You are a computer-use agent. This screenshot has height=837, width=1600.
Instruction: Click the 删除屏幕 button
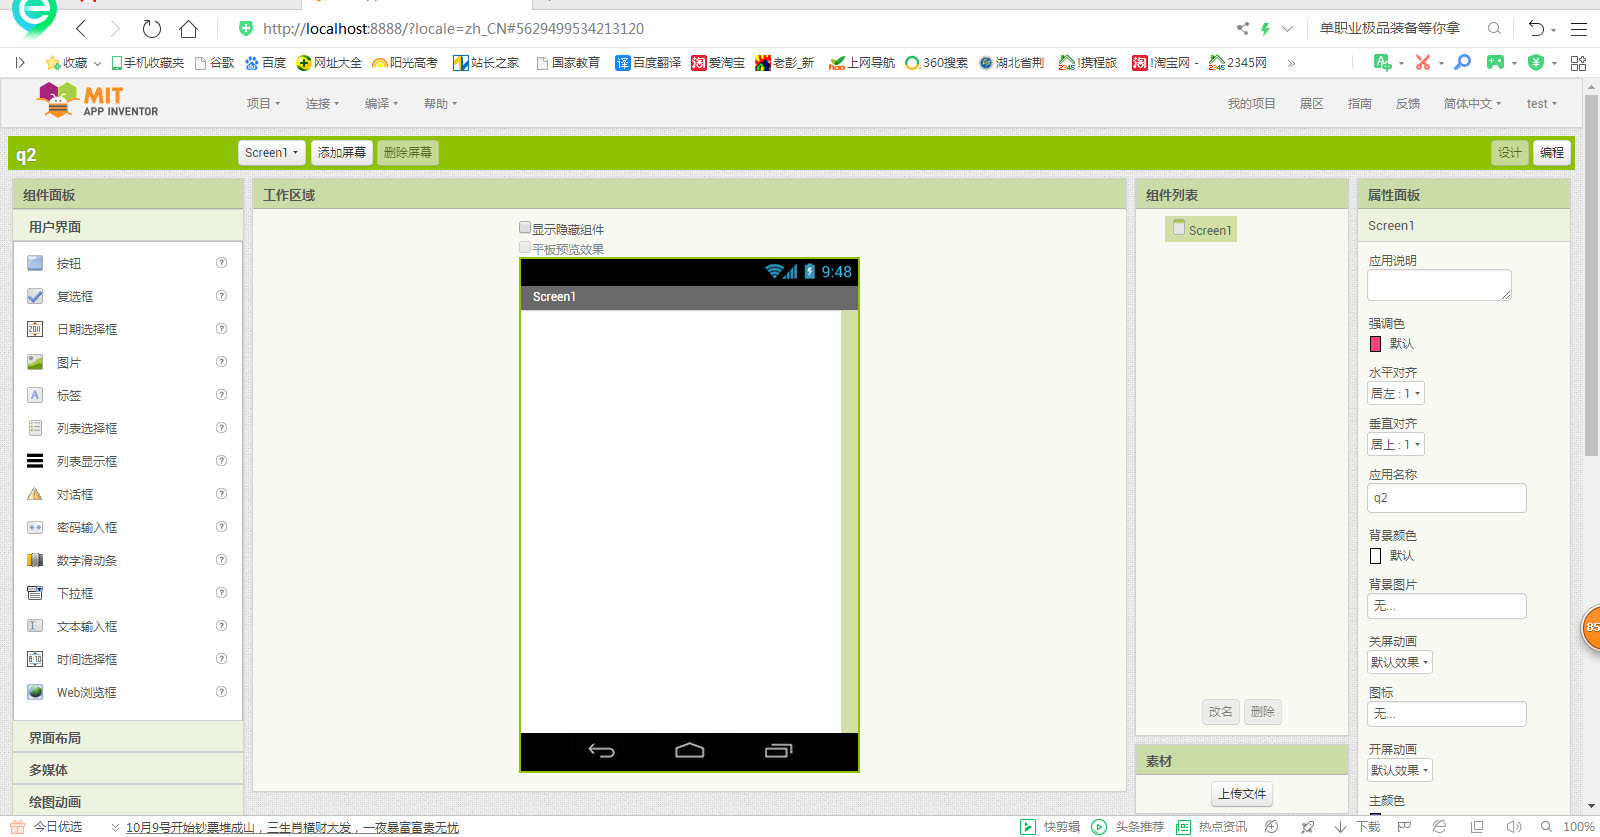(x=408, y=152)
